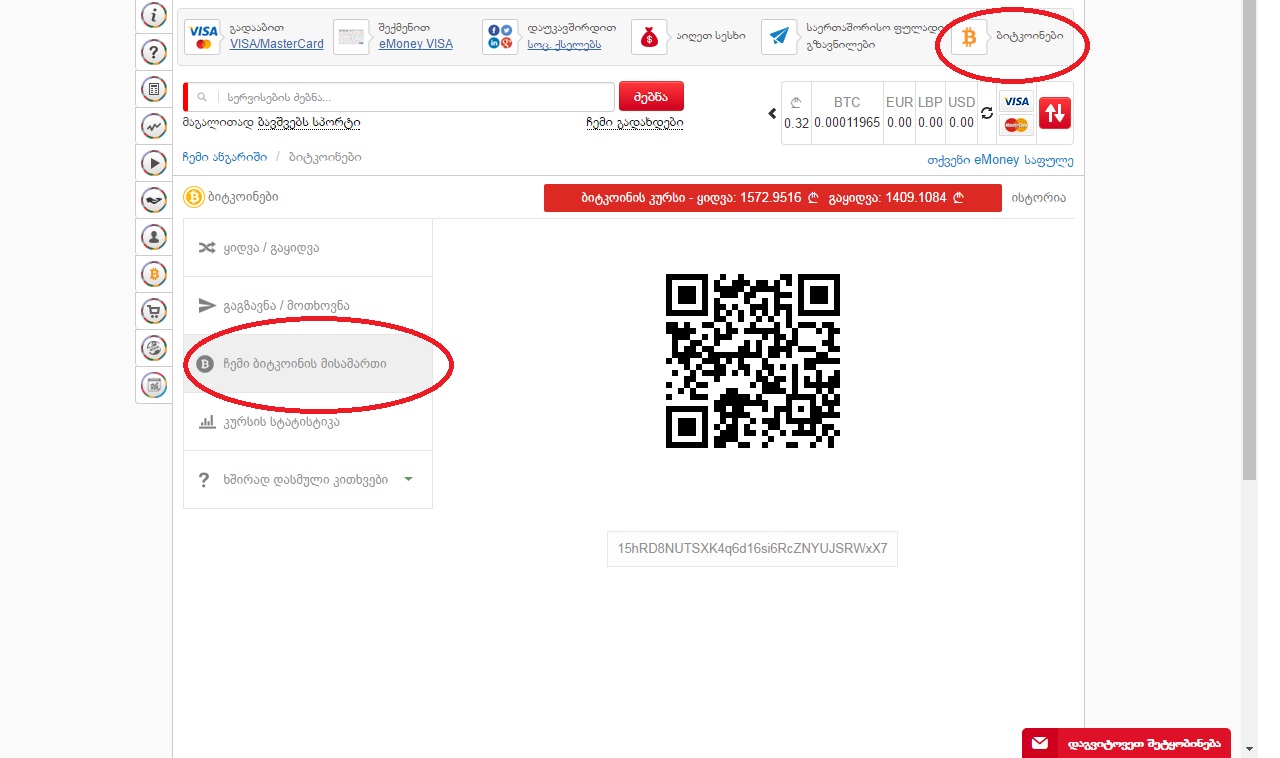This screenshot has width=1280, height=758.
Task: Open the calendar sidebar icon at bottom
Action: pyautogui.click(x=153, y=384)
